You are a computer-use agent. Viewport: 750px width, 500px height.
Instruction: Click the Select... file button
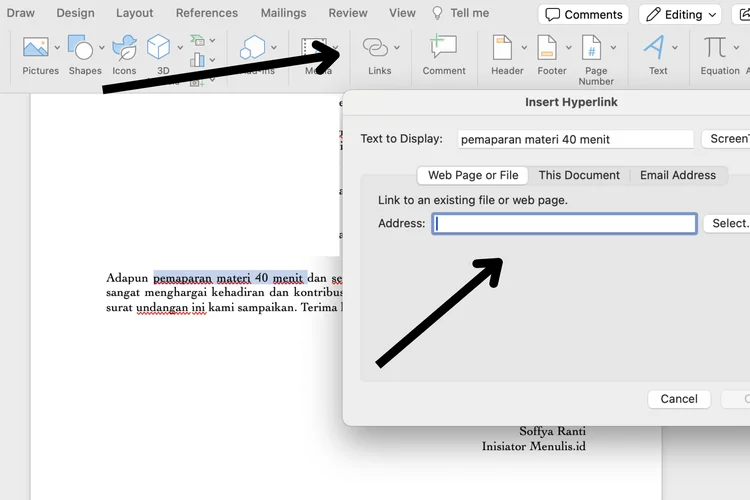[x=727, y=223]
